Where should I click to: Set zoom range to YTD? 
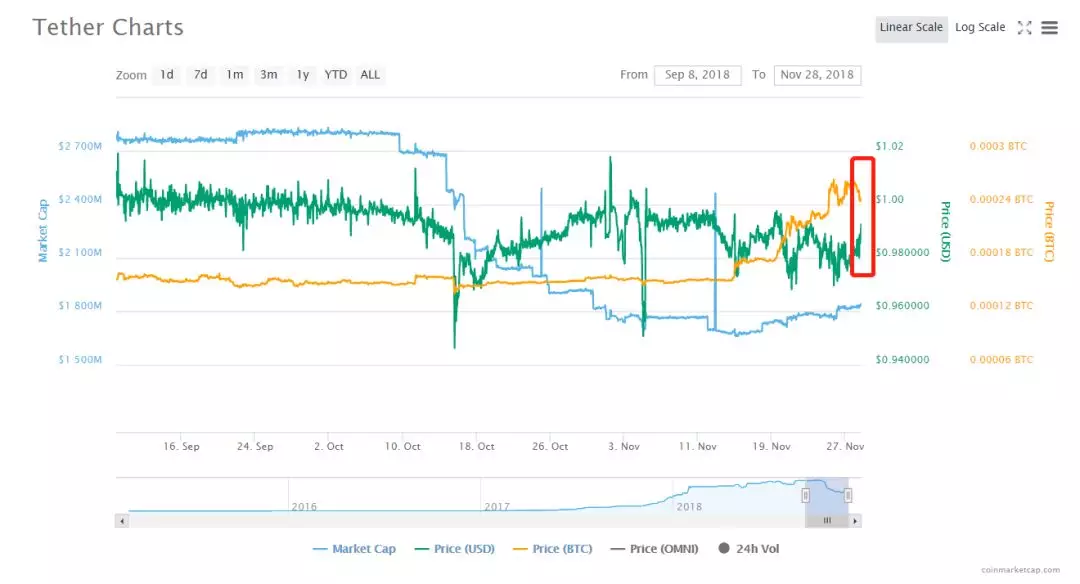coord(336,74)
